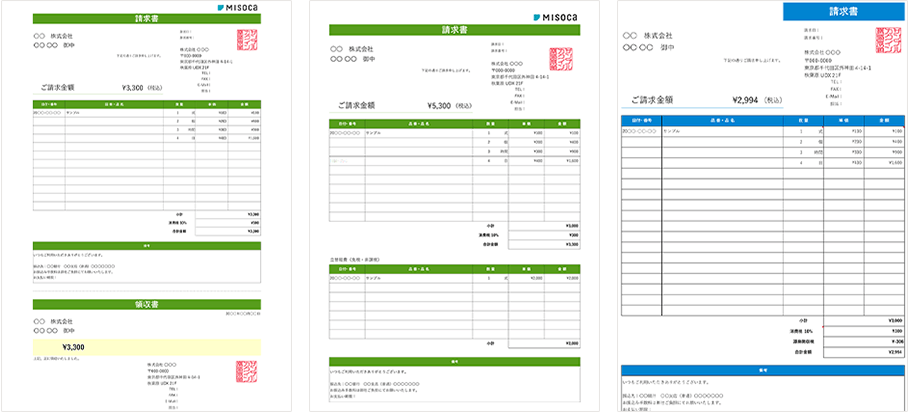Select the green 請求書 header on the left invoice

pos(146,18)
